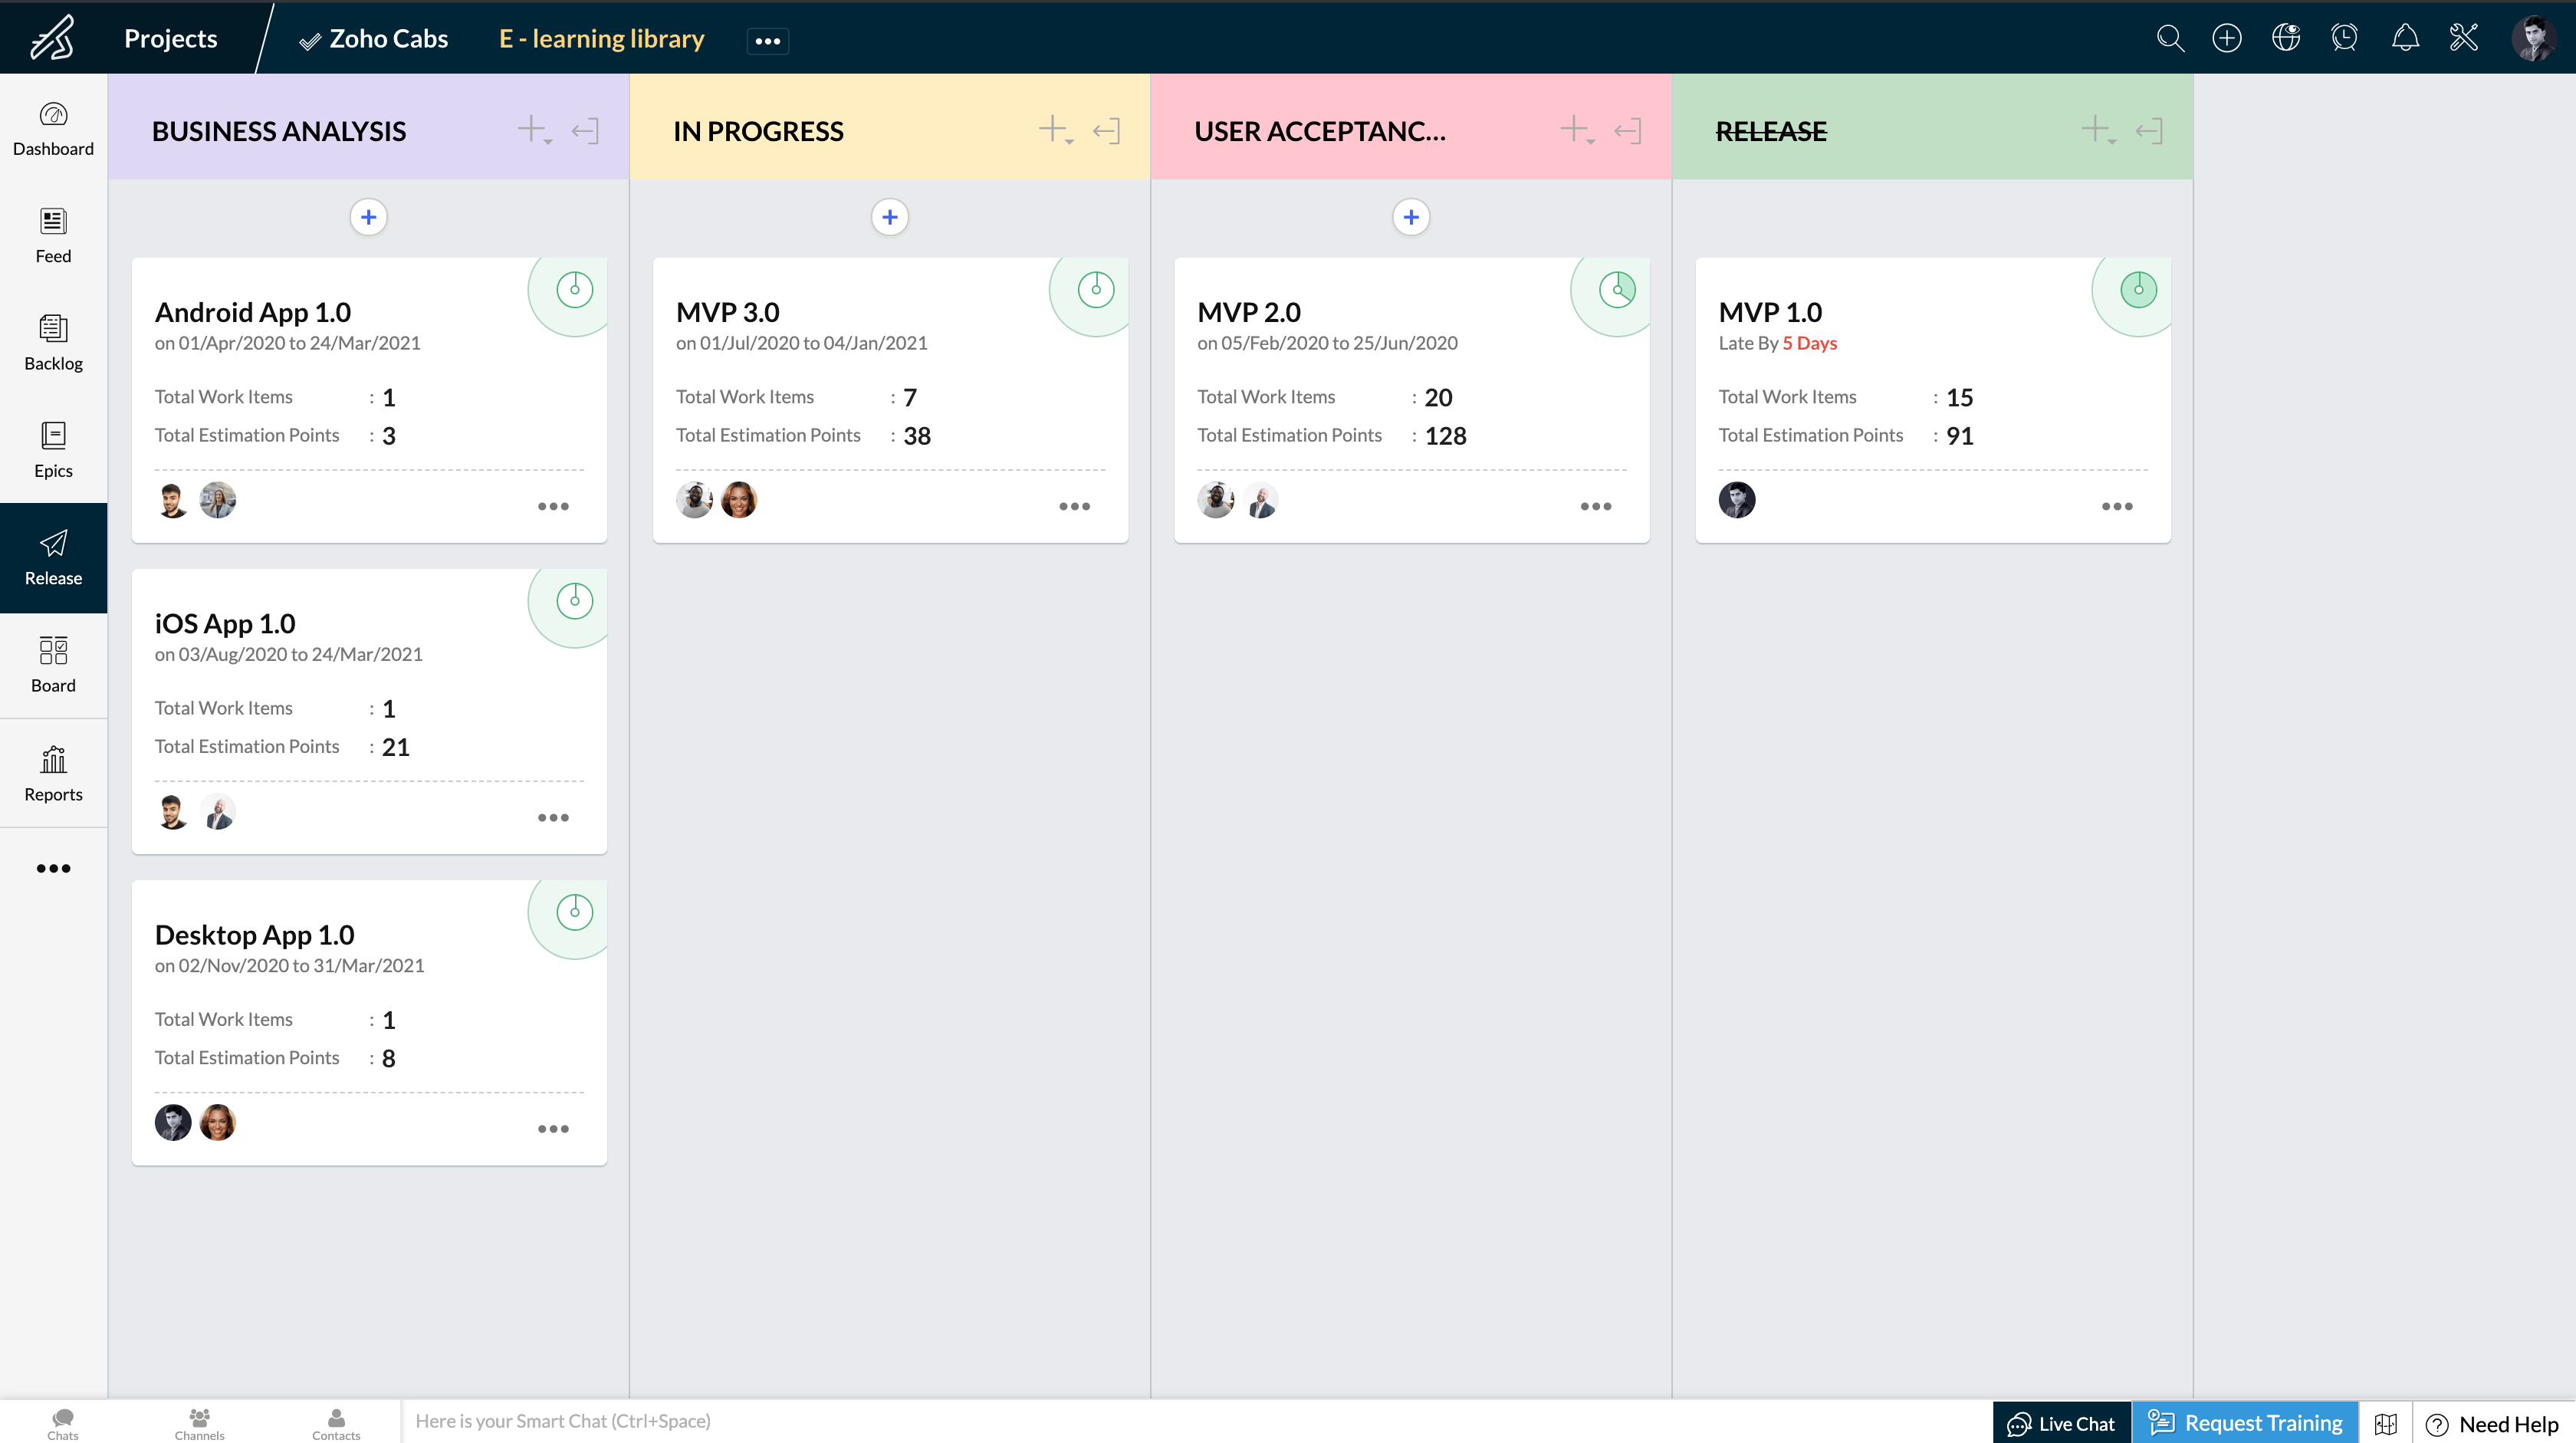The height and width of the screenshot is (1443, 2576).
Task: Open more projects ellipsis in top bar
Action: (767, 41)
